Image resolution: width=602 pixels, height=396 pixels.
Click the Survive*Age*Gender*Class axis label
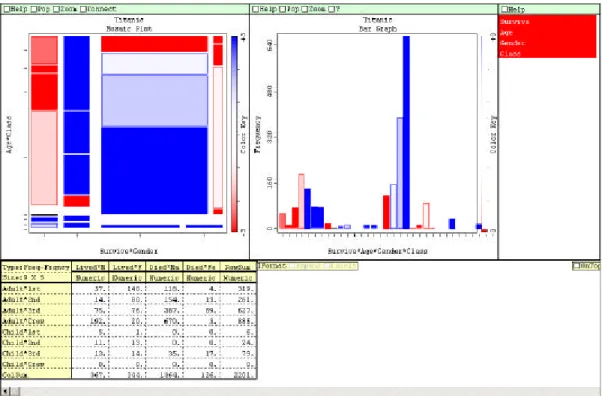378,251
